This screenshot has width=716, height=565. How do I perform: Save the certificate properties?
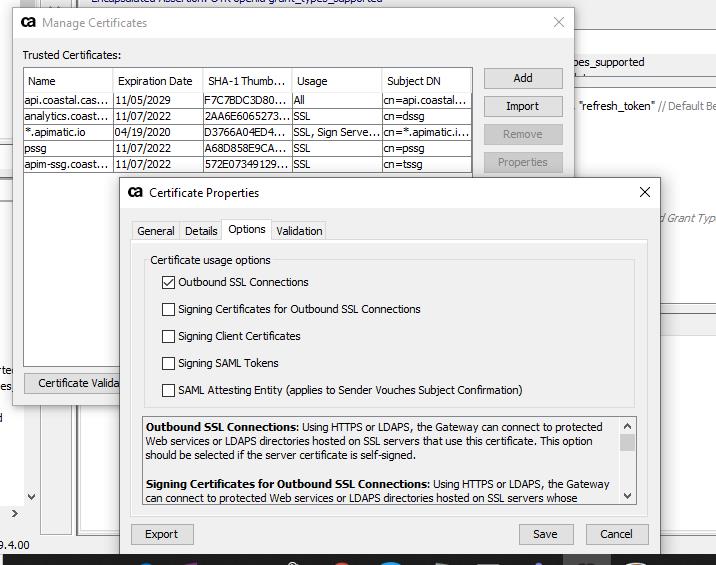pyautogui.click(x=545, y=534)
